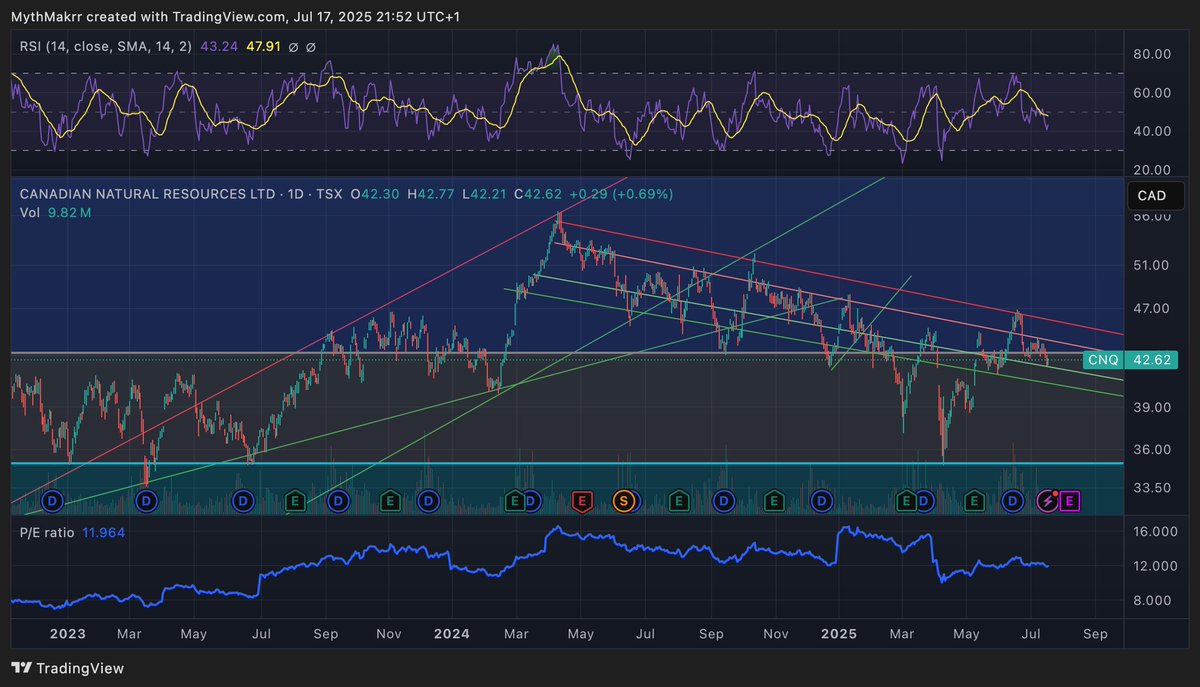Open dividend marker at start of 2023
The width and height of the screenshot is (1200, 687).
52,499
